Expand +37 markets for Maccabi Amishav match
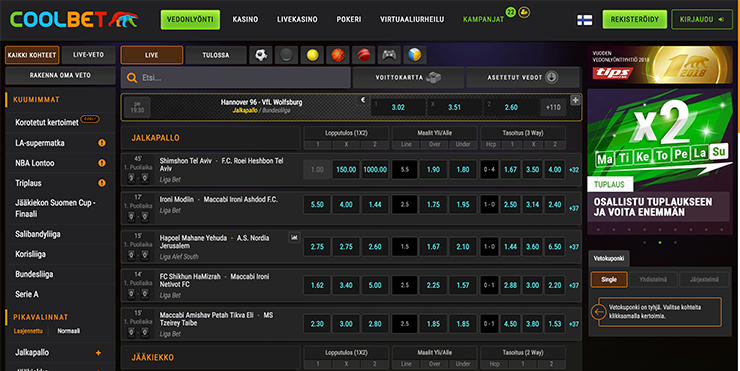The width and height of the screenshot is (740, 371). tap(574, 324)
